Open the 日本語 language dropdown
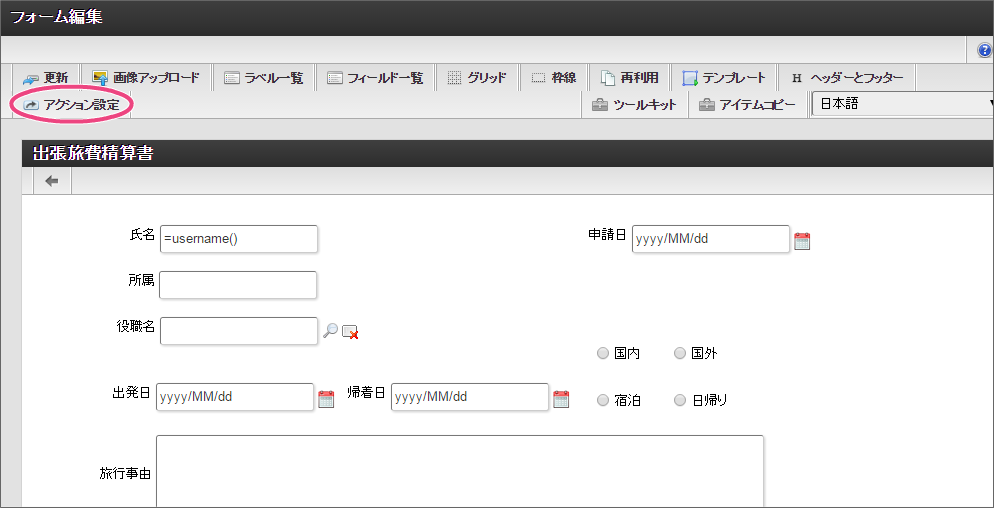 (x=903, y=105)
